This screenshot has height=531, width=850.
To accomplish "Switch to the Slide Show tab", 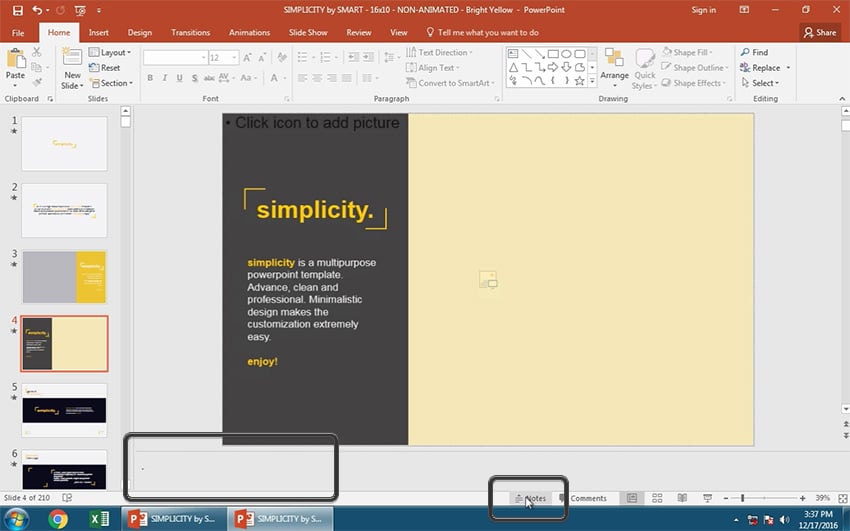I will pos(308,33).
